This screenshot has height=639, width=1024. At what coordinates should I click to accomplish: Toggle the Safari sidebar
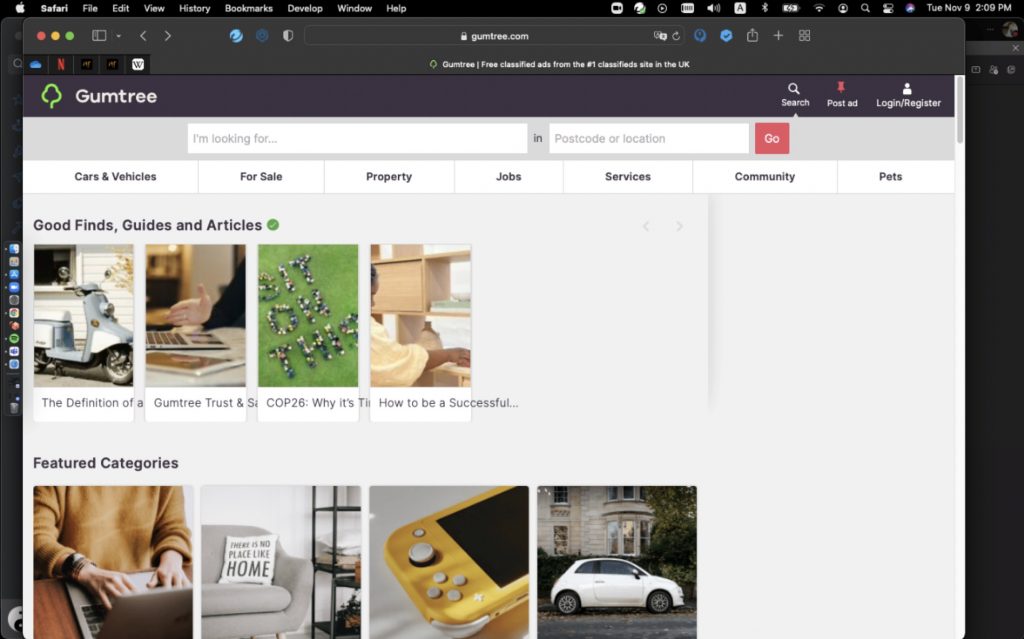[99, 36]
